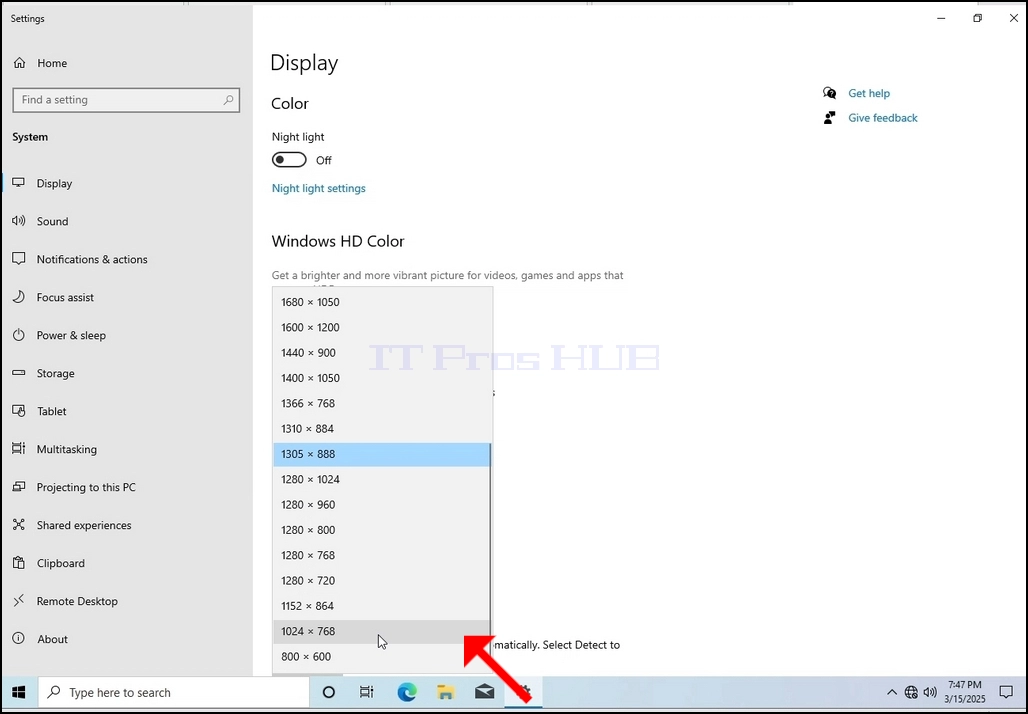
Task: Select resolution 1280 × 960
Action: (382, 505)
